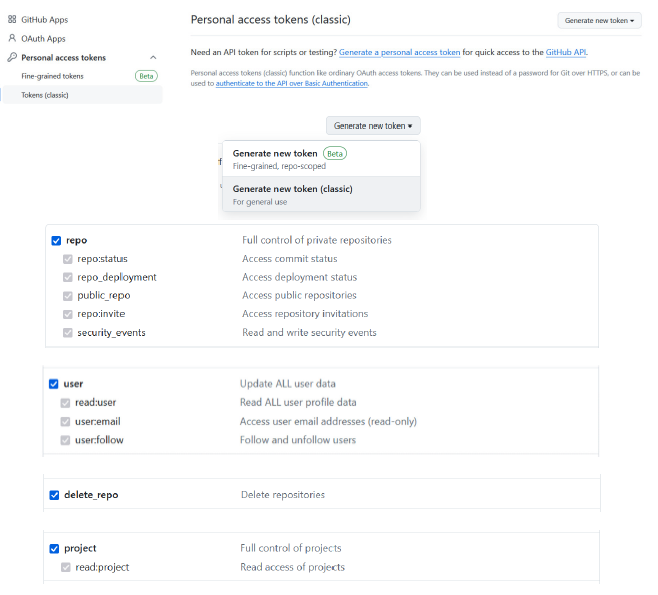Click the center Generate new token dropdown button

tap(373, 126)
